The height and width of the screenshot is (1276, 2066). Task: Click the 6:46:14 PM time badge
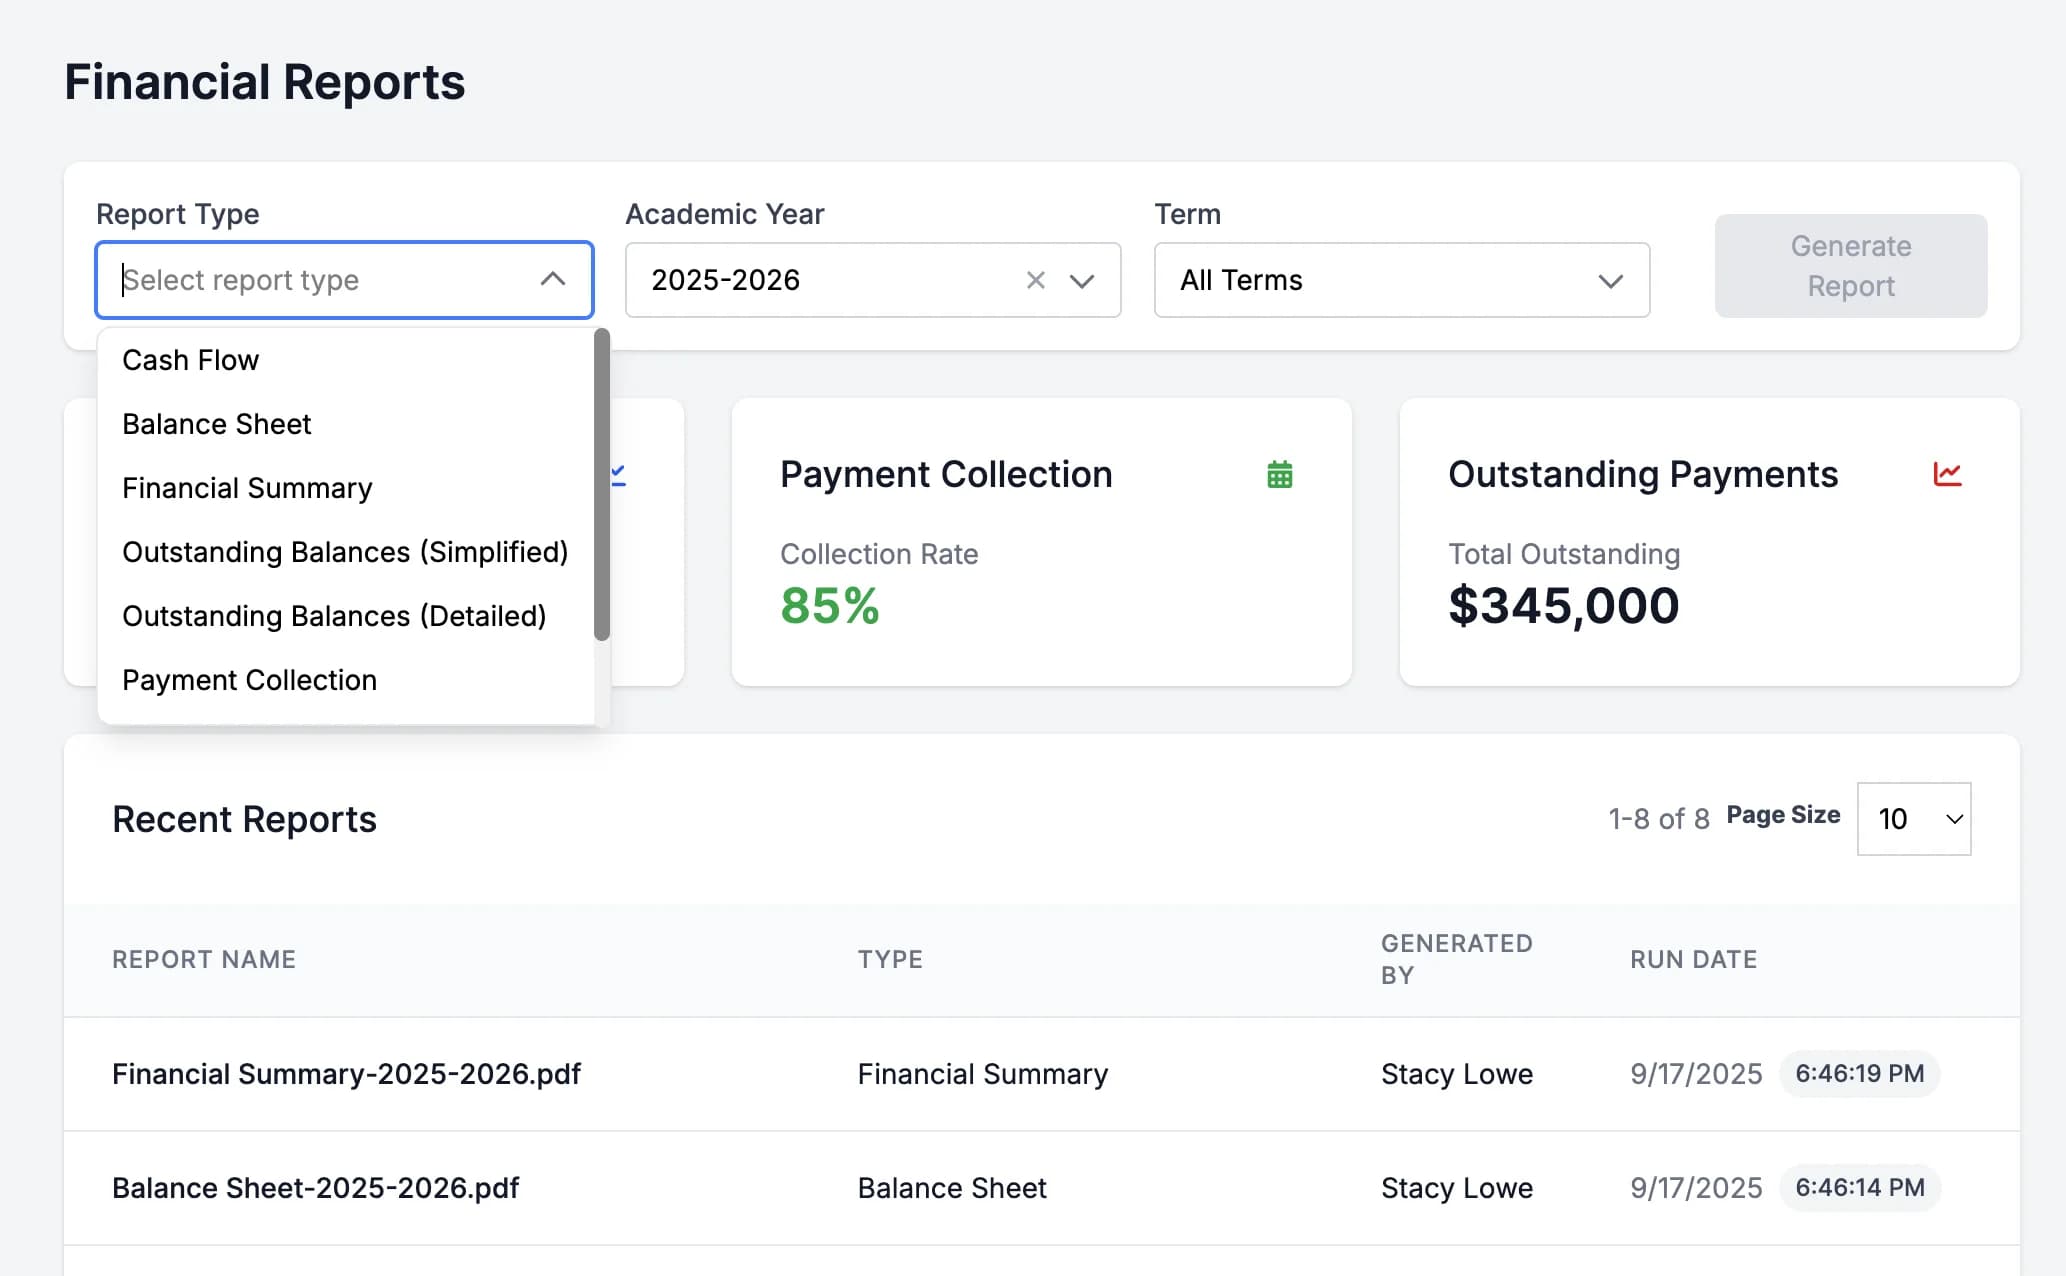[1859, 1188]
